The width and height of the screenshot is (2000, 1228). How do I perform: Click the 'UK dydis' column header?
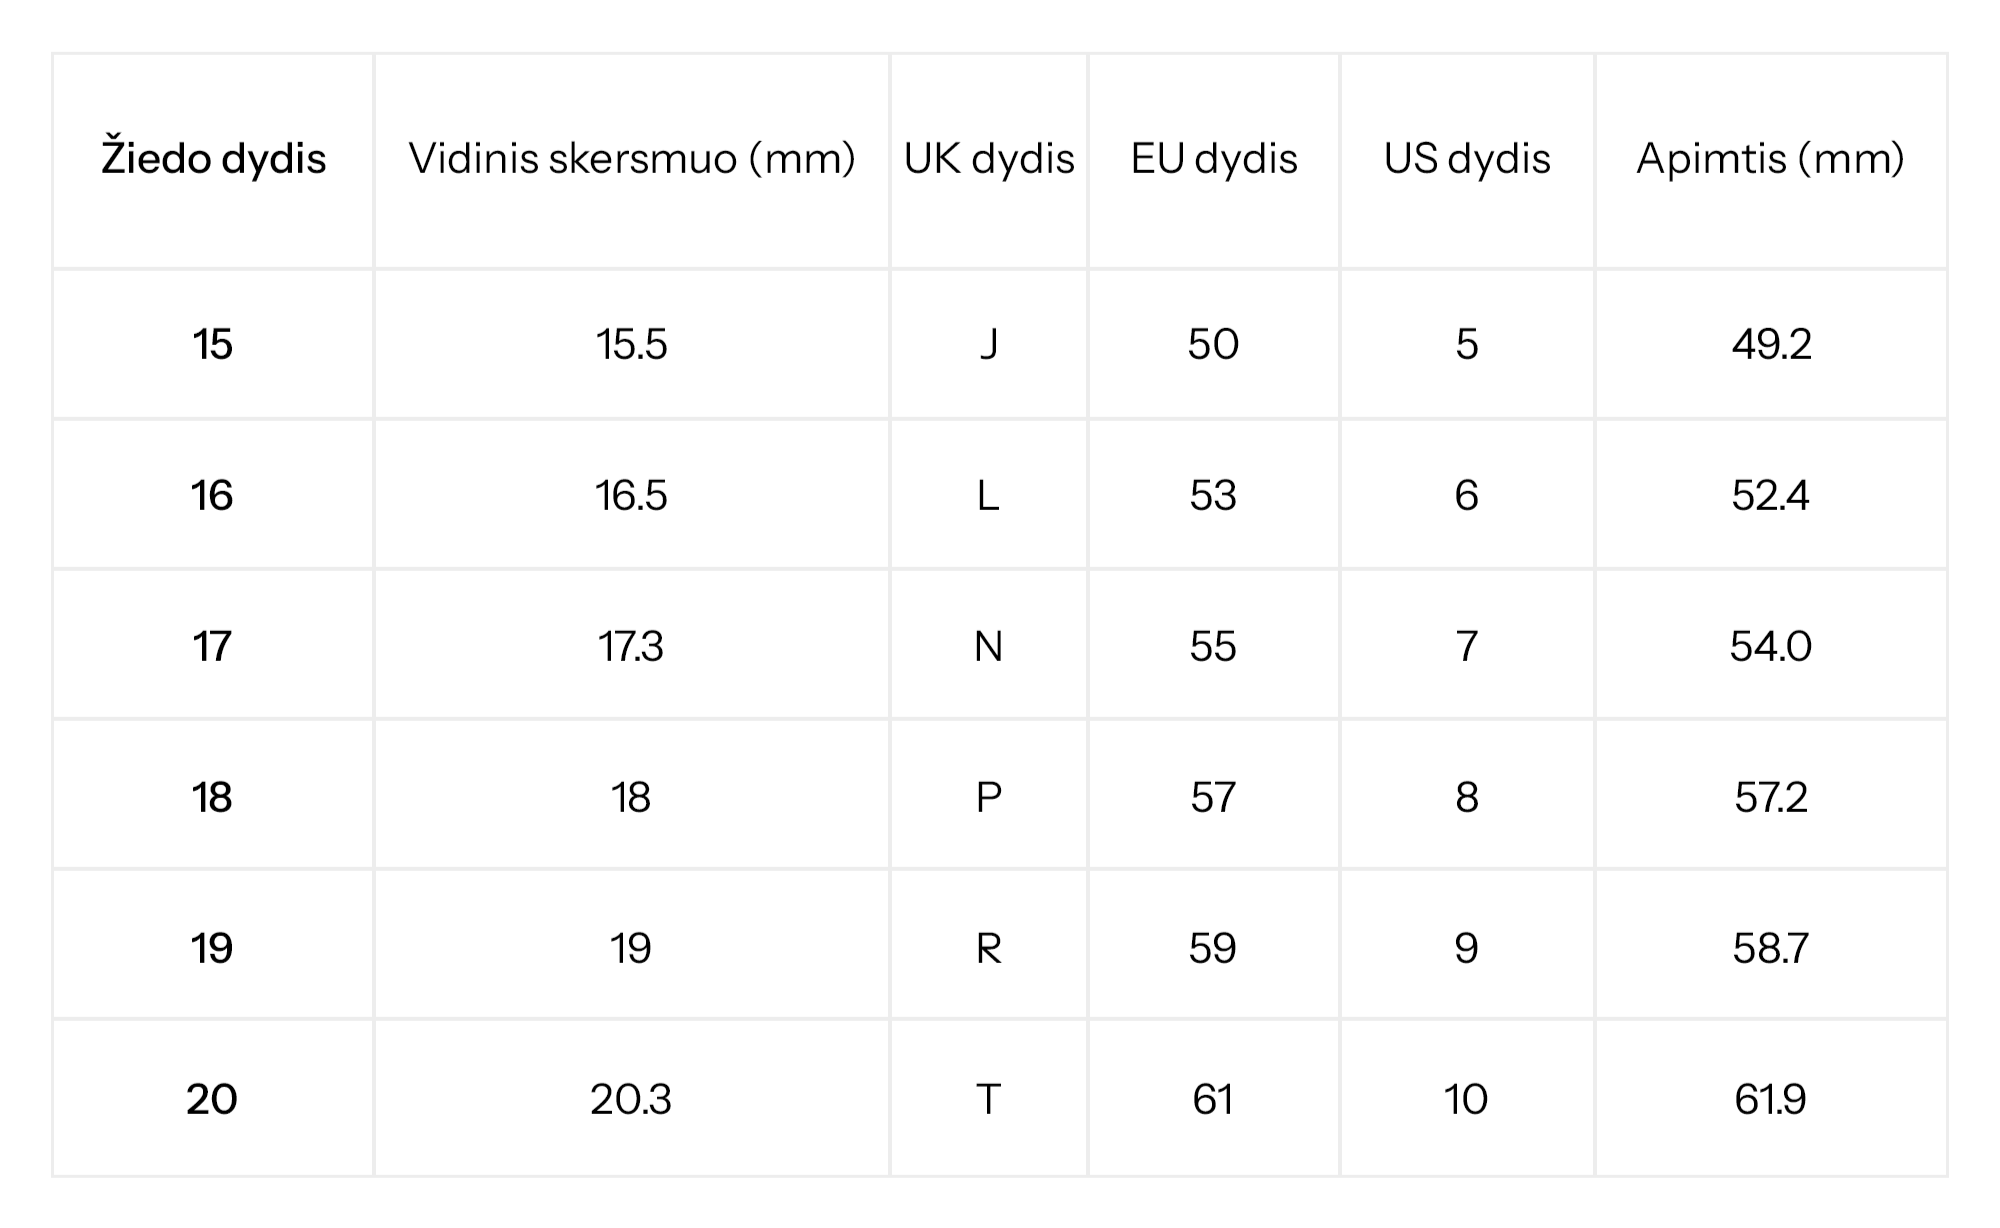988,159
